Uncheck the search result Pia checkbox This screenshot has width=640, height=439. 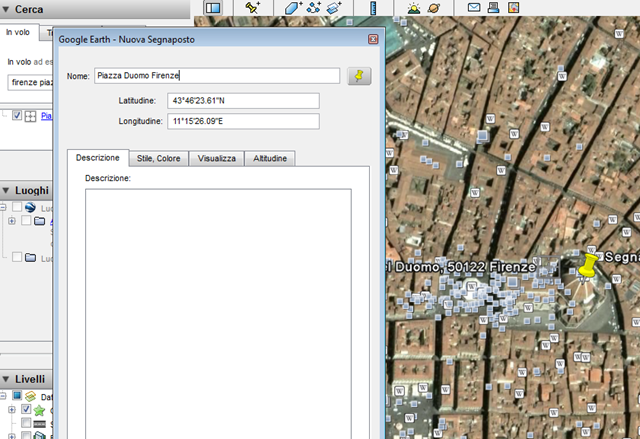pos(17,115)
